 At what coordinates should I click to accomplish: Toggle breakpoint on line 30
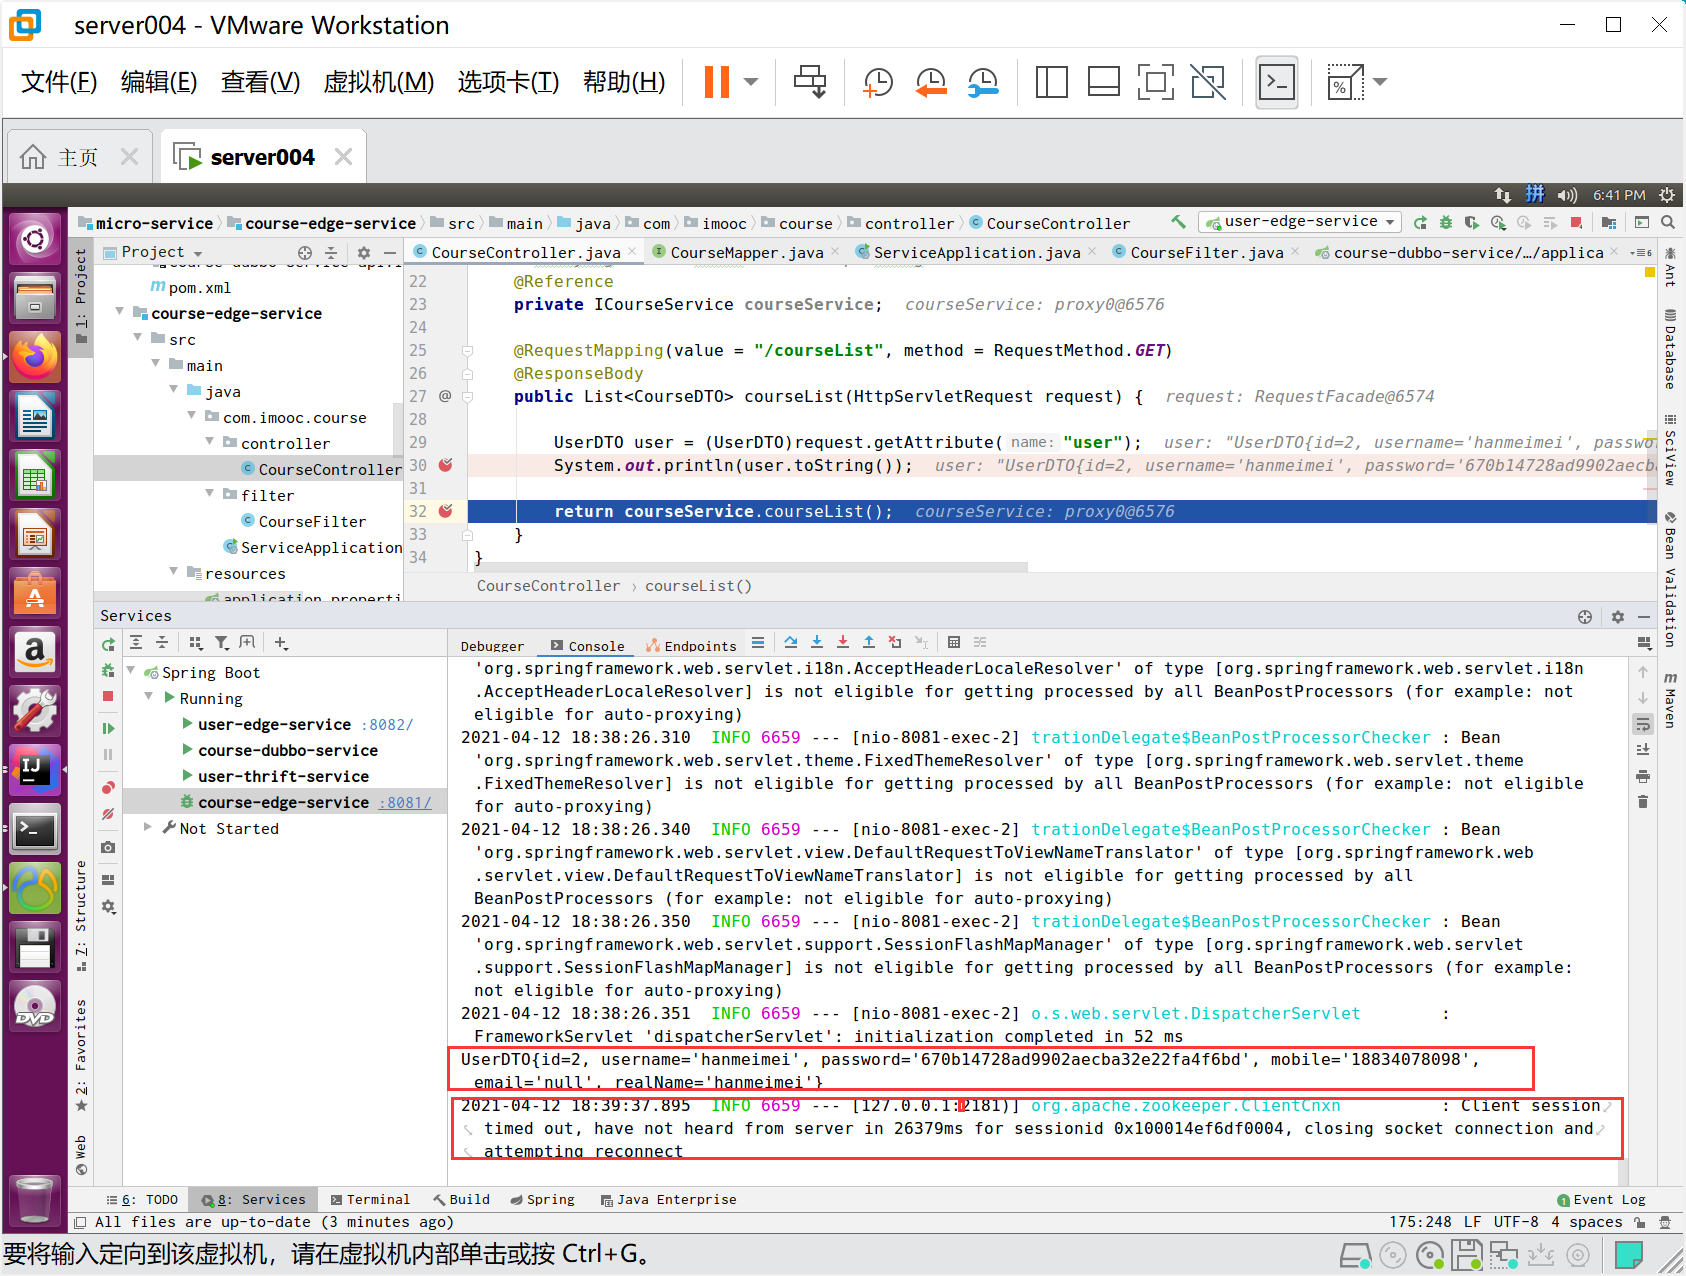click(446, 465)
